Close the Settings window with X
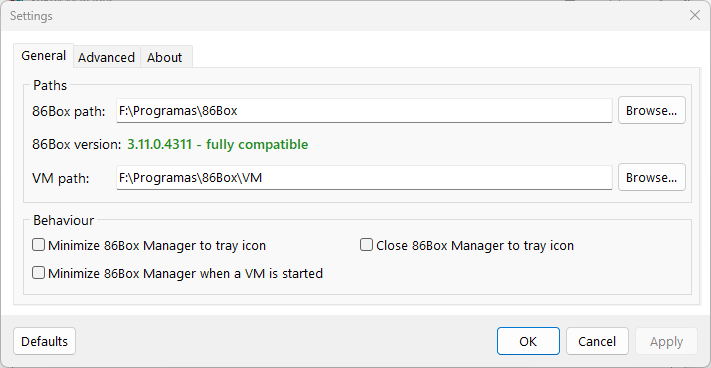711x368 pixels. (x=695, y=15)
